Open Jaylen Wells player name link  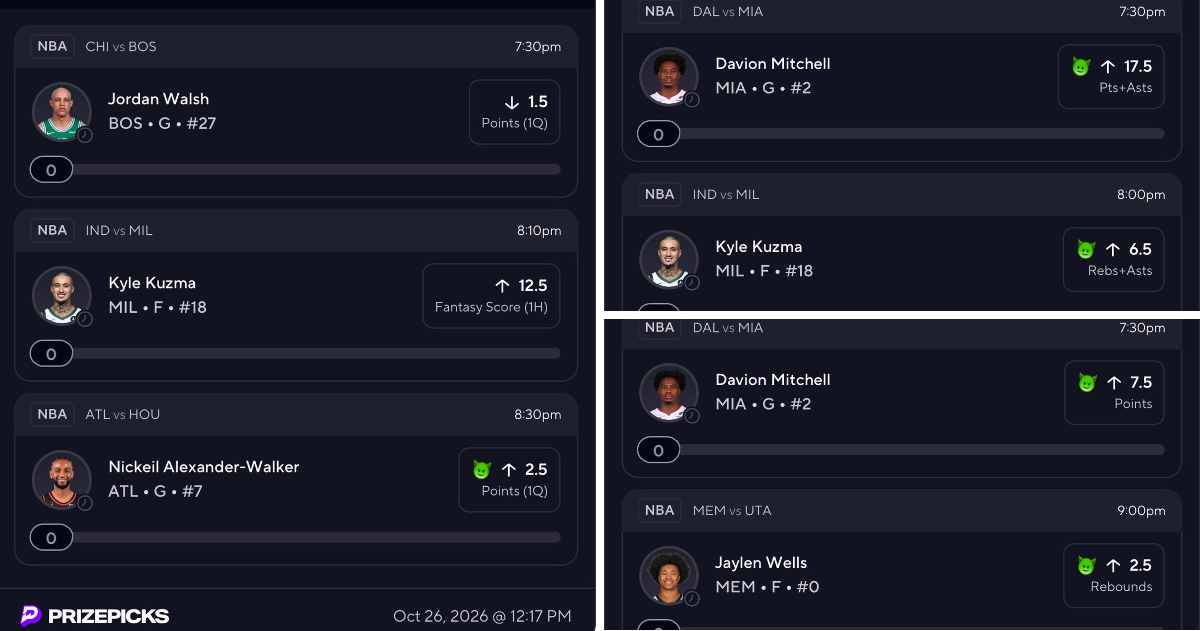[761, 562]
